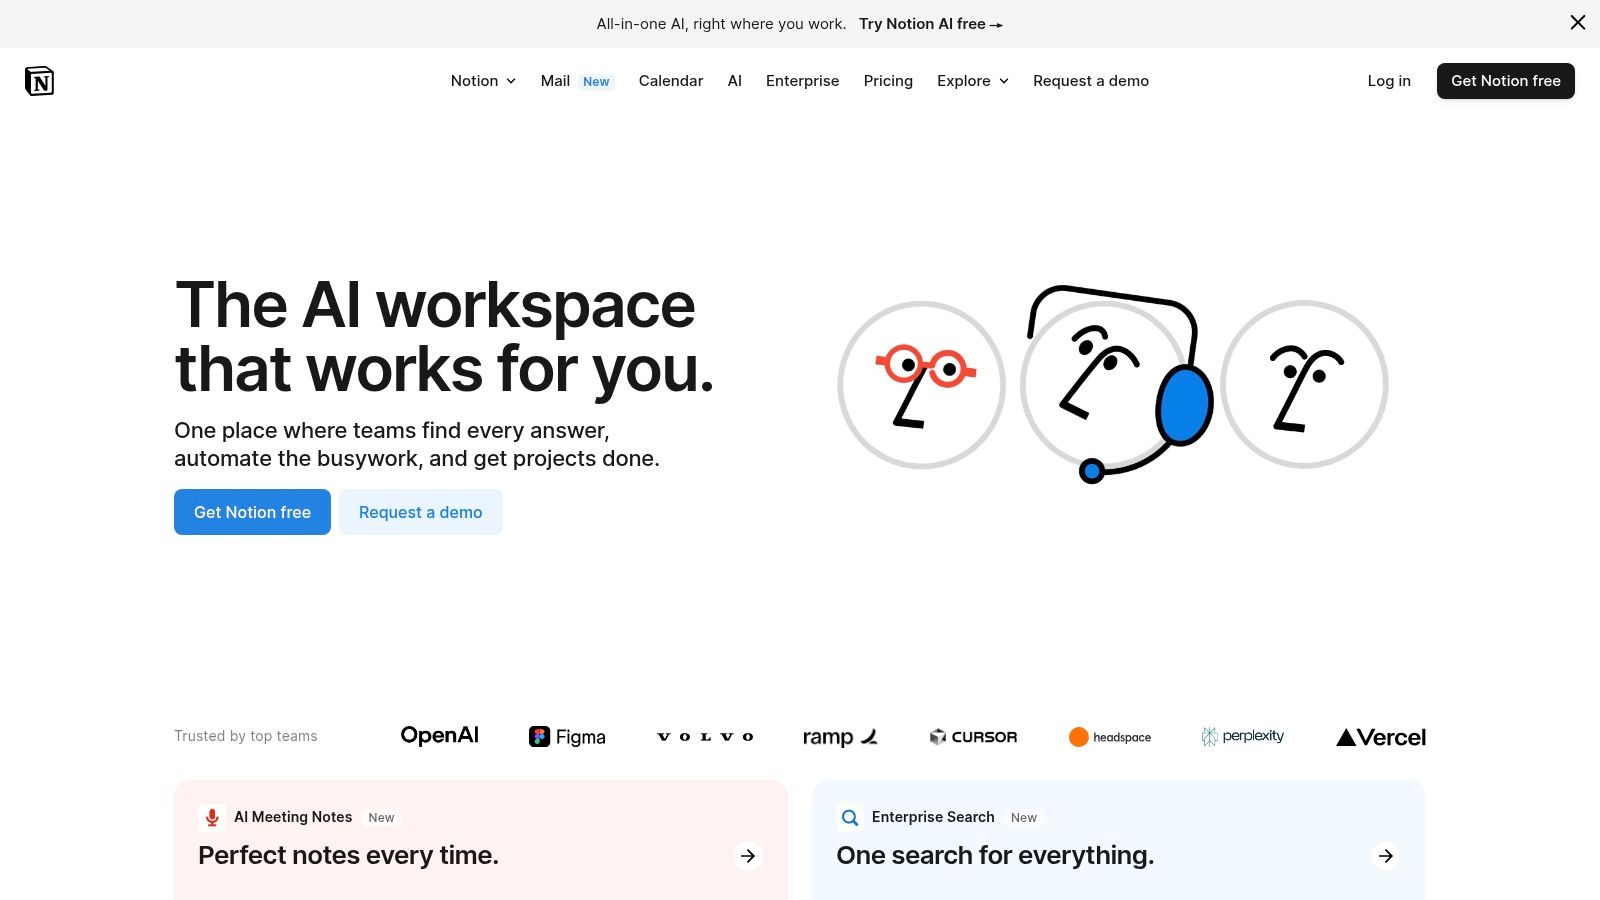
Task: Click the Cursor logo
Action: point(972,736)
